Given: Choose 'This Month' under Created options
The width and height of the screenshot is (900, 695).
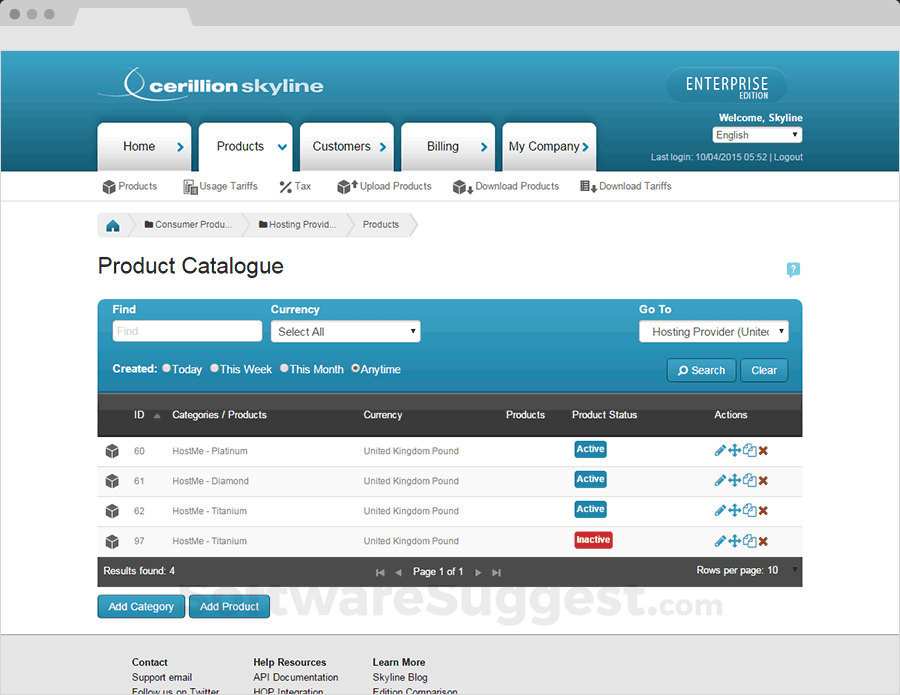Looking at the screenshot, I should coord(283,369).
